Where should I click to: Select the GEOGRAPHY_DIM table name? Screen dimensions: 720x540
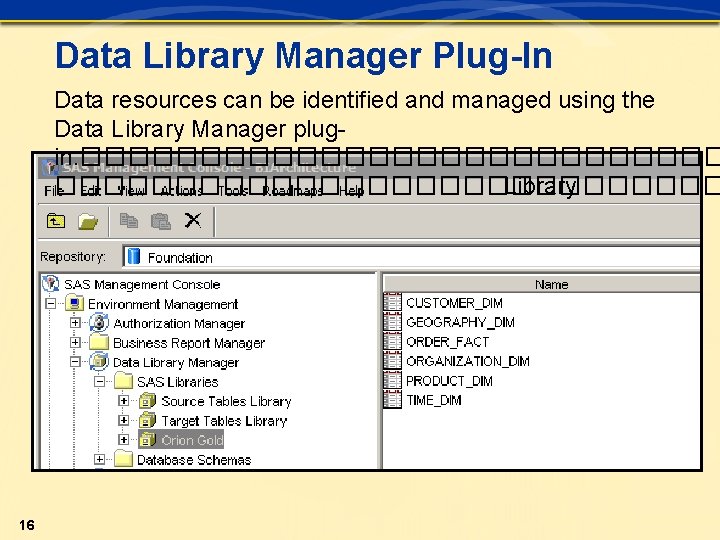460,322
